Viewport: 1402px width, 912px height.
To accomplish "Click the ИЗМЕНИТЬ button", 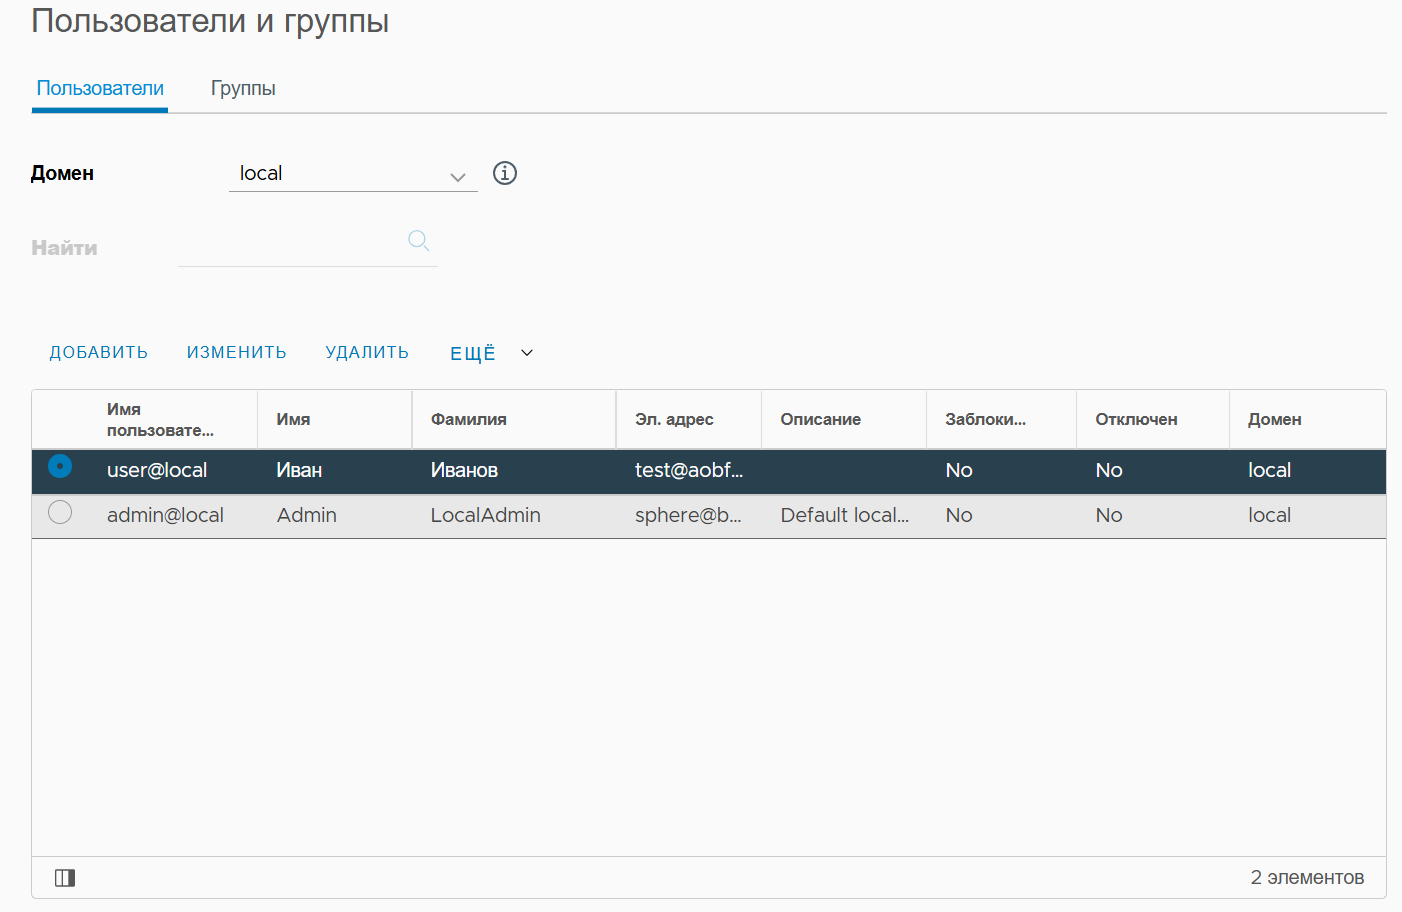I will point(237,352).
